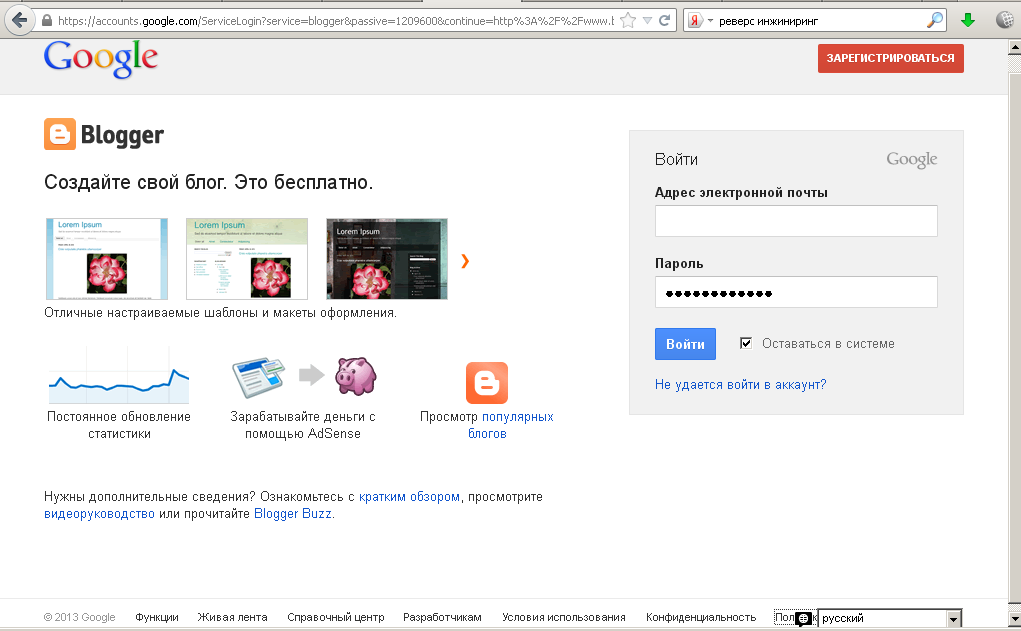Toggle the Оставаться в системе checkbox
The width and height of the screenshot is (1021, 631).
[746, 343]
